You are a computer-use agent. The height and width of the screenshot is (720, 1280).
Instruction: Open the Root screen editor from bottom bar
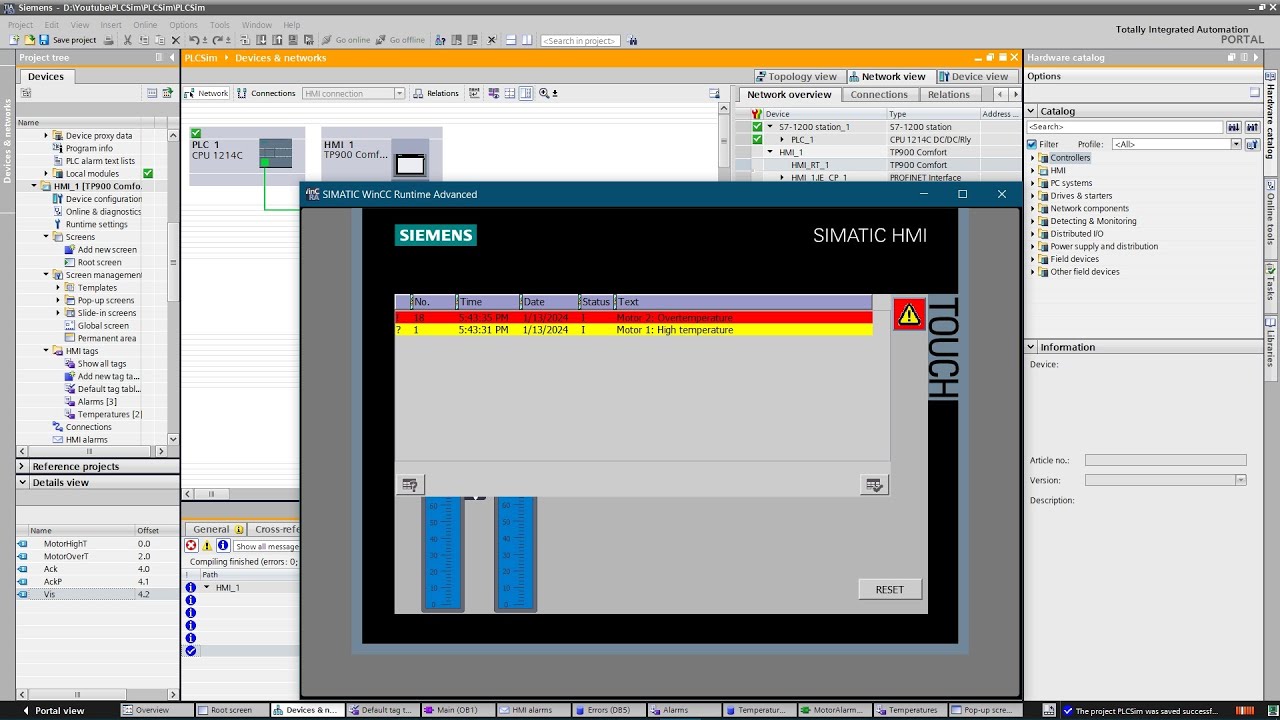[232, 710]
